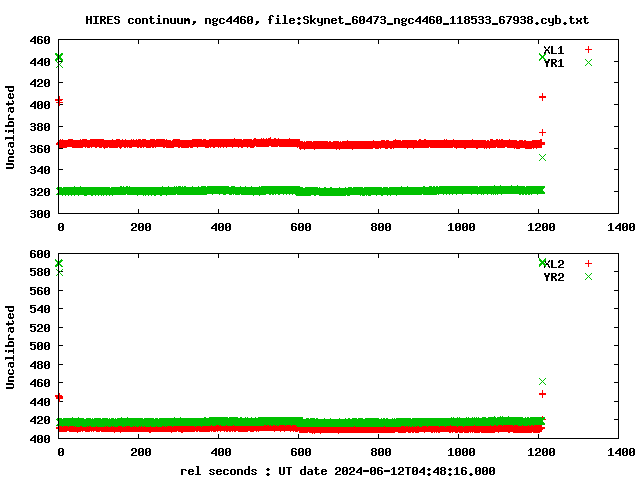
Task: Select the gray x outlier near 352 in top plot
Action: [x=542, y=157]
